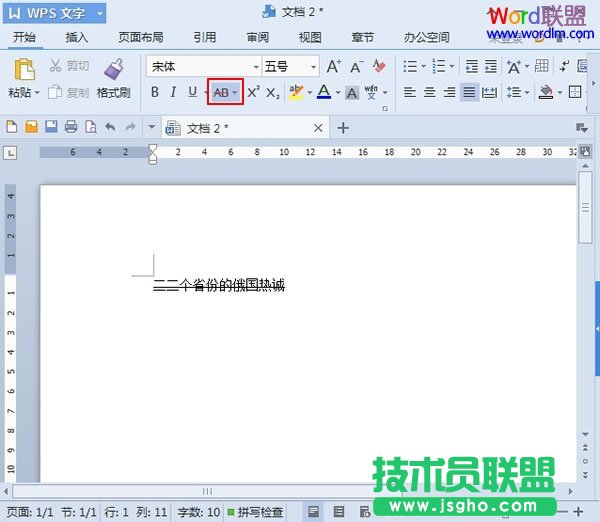Toggle italic formatting
Screen dimensions: 600x522
click(173, 93)
